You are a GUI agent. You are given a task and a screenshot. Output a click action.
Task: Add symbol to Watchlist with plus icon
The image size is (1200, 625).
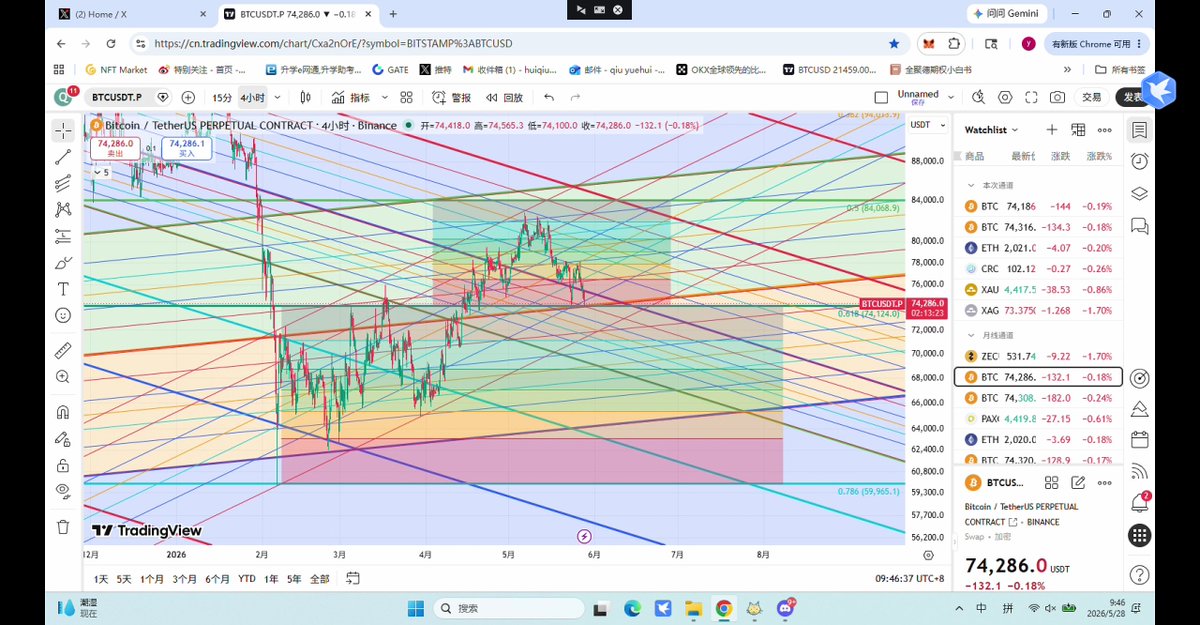pyautogui.click(x=1051, y=130)
